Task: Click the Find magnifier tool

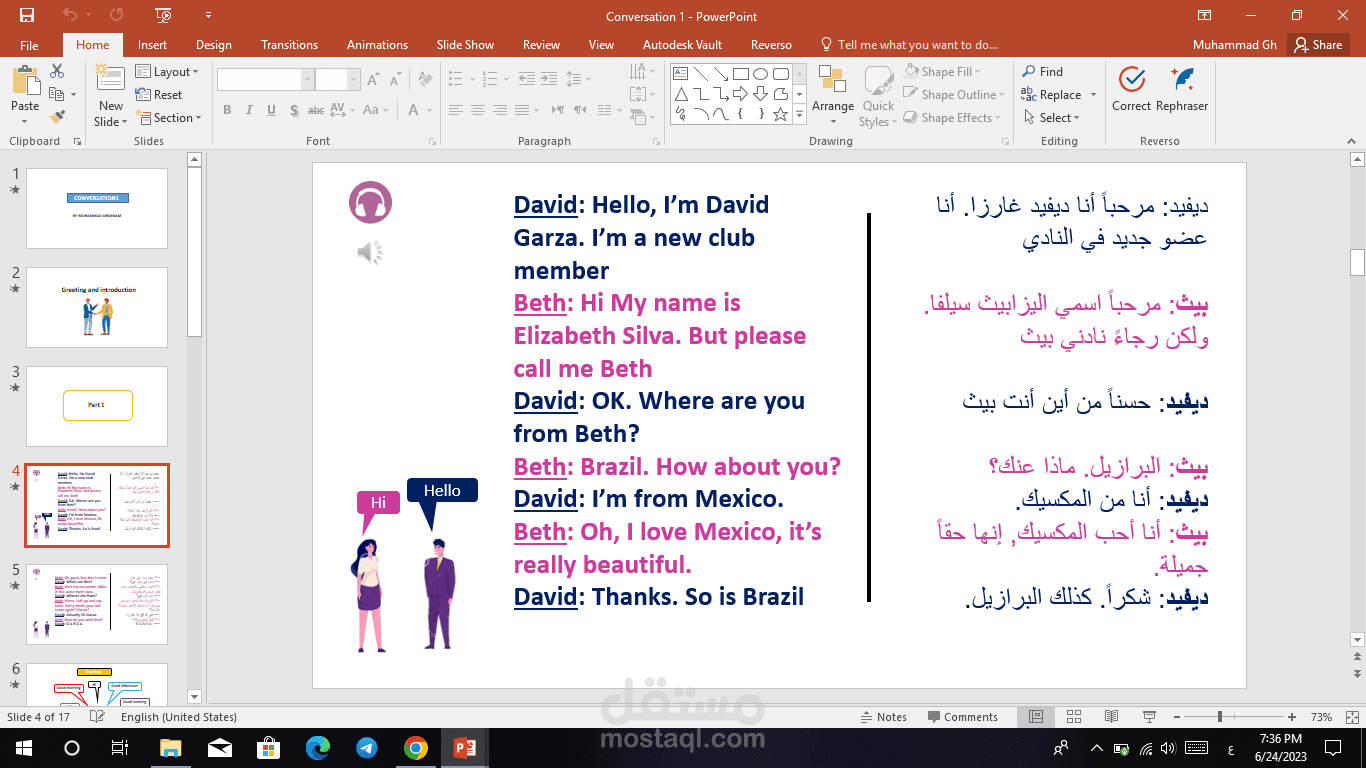Action: pos(1042,72)
